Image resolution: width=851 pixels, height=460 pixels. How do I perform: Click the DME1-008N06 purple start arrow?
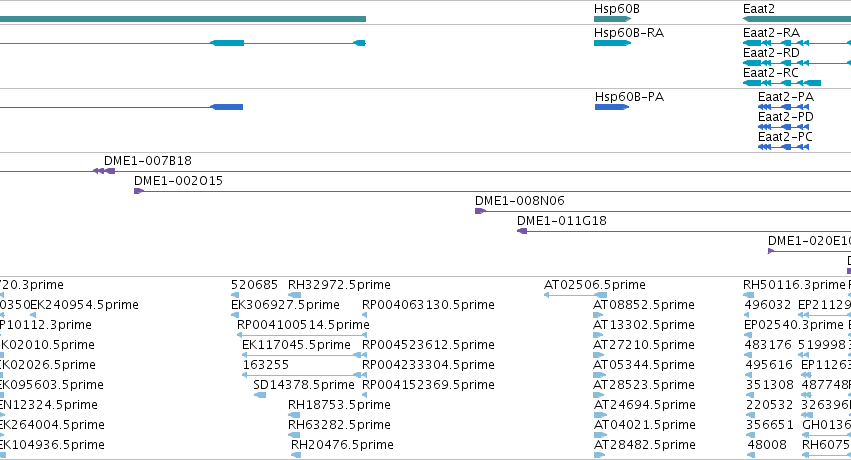[480, 211]
